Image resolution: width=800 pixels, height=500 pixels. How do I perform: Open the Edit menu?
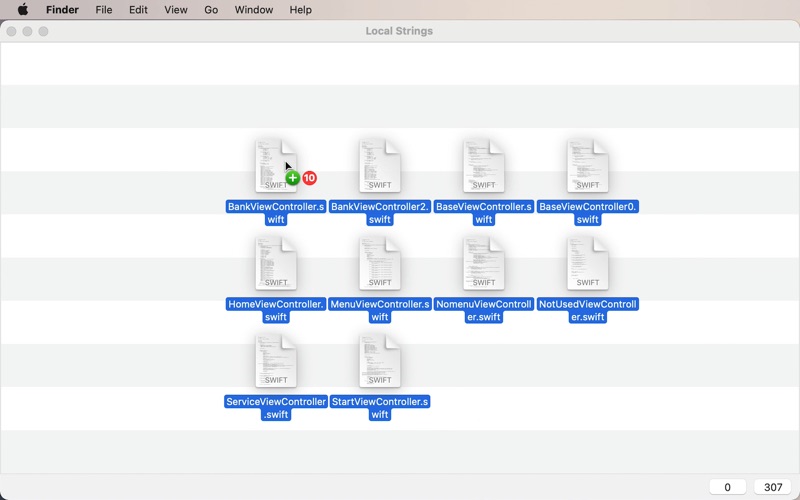[x=138, y=10]
